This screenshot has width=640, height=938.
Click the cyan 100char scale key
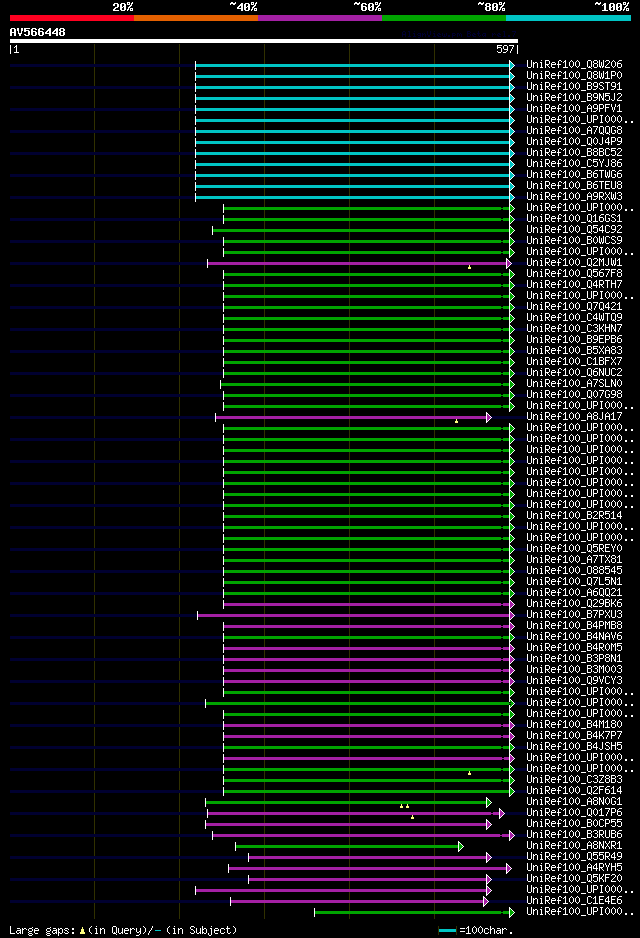click(x=447, y=931)
